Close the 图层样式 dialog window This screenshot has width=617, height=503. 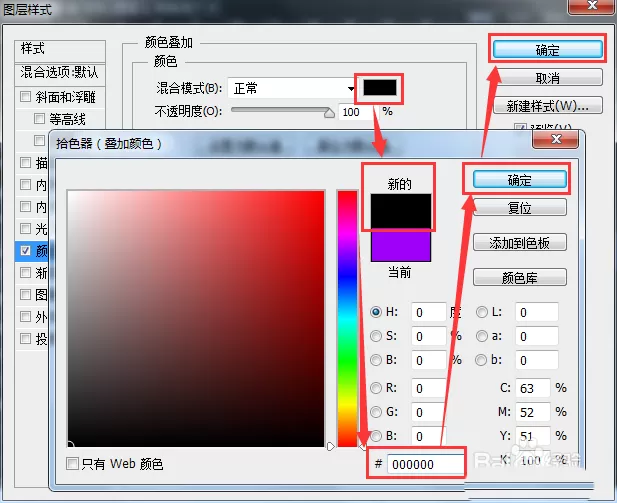[592, 6]
